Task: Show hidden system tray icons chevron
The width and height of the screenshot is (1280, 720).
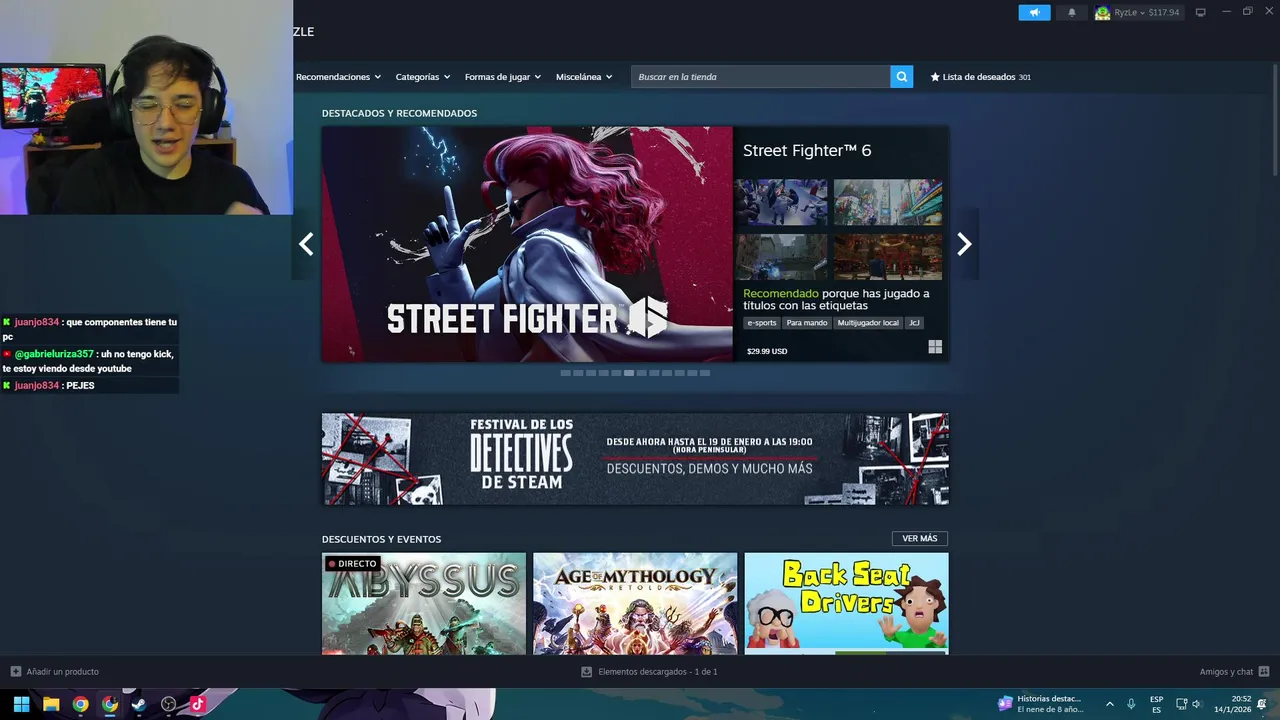Action: click(x=1109, y=704)
